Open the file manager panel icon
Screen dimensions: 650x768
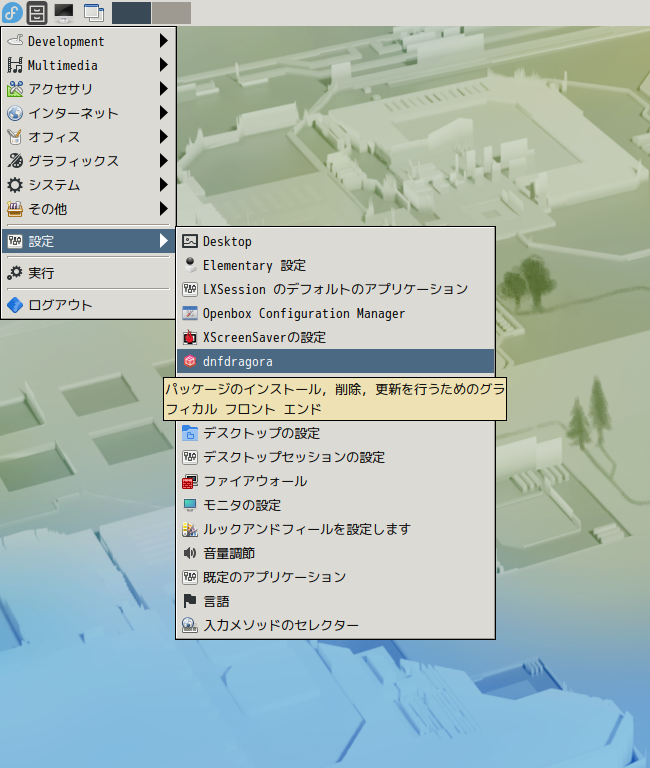tap(37, 13)
